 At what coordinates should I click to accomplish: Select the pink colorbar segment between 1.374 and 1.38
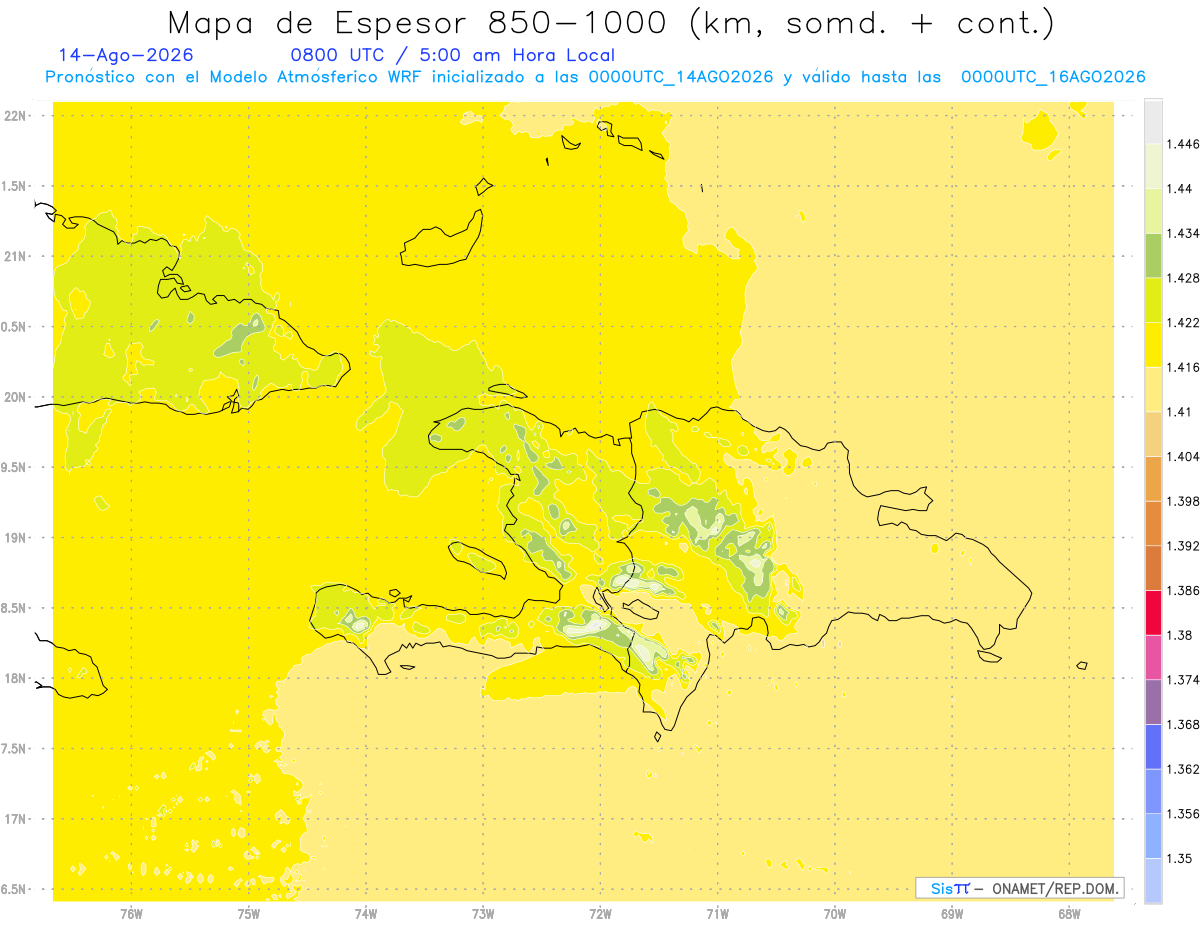tap(1153, 657)
